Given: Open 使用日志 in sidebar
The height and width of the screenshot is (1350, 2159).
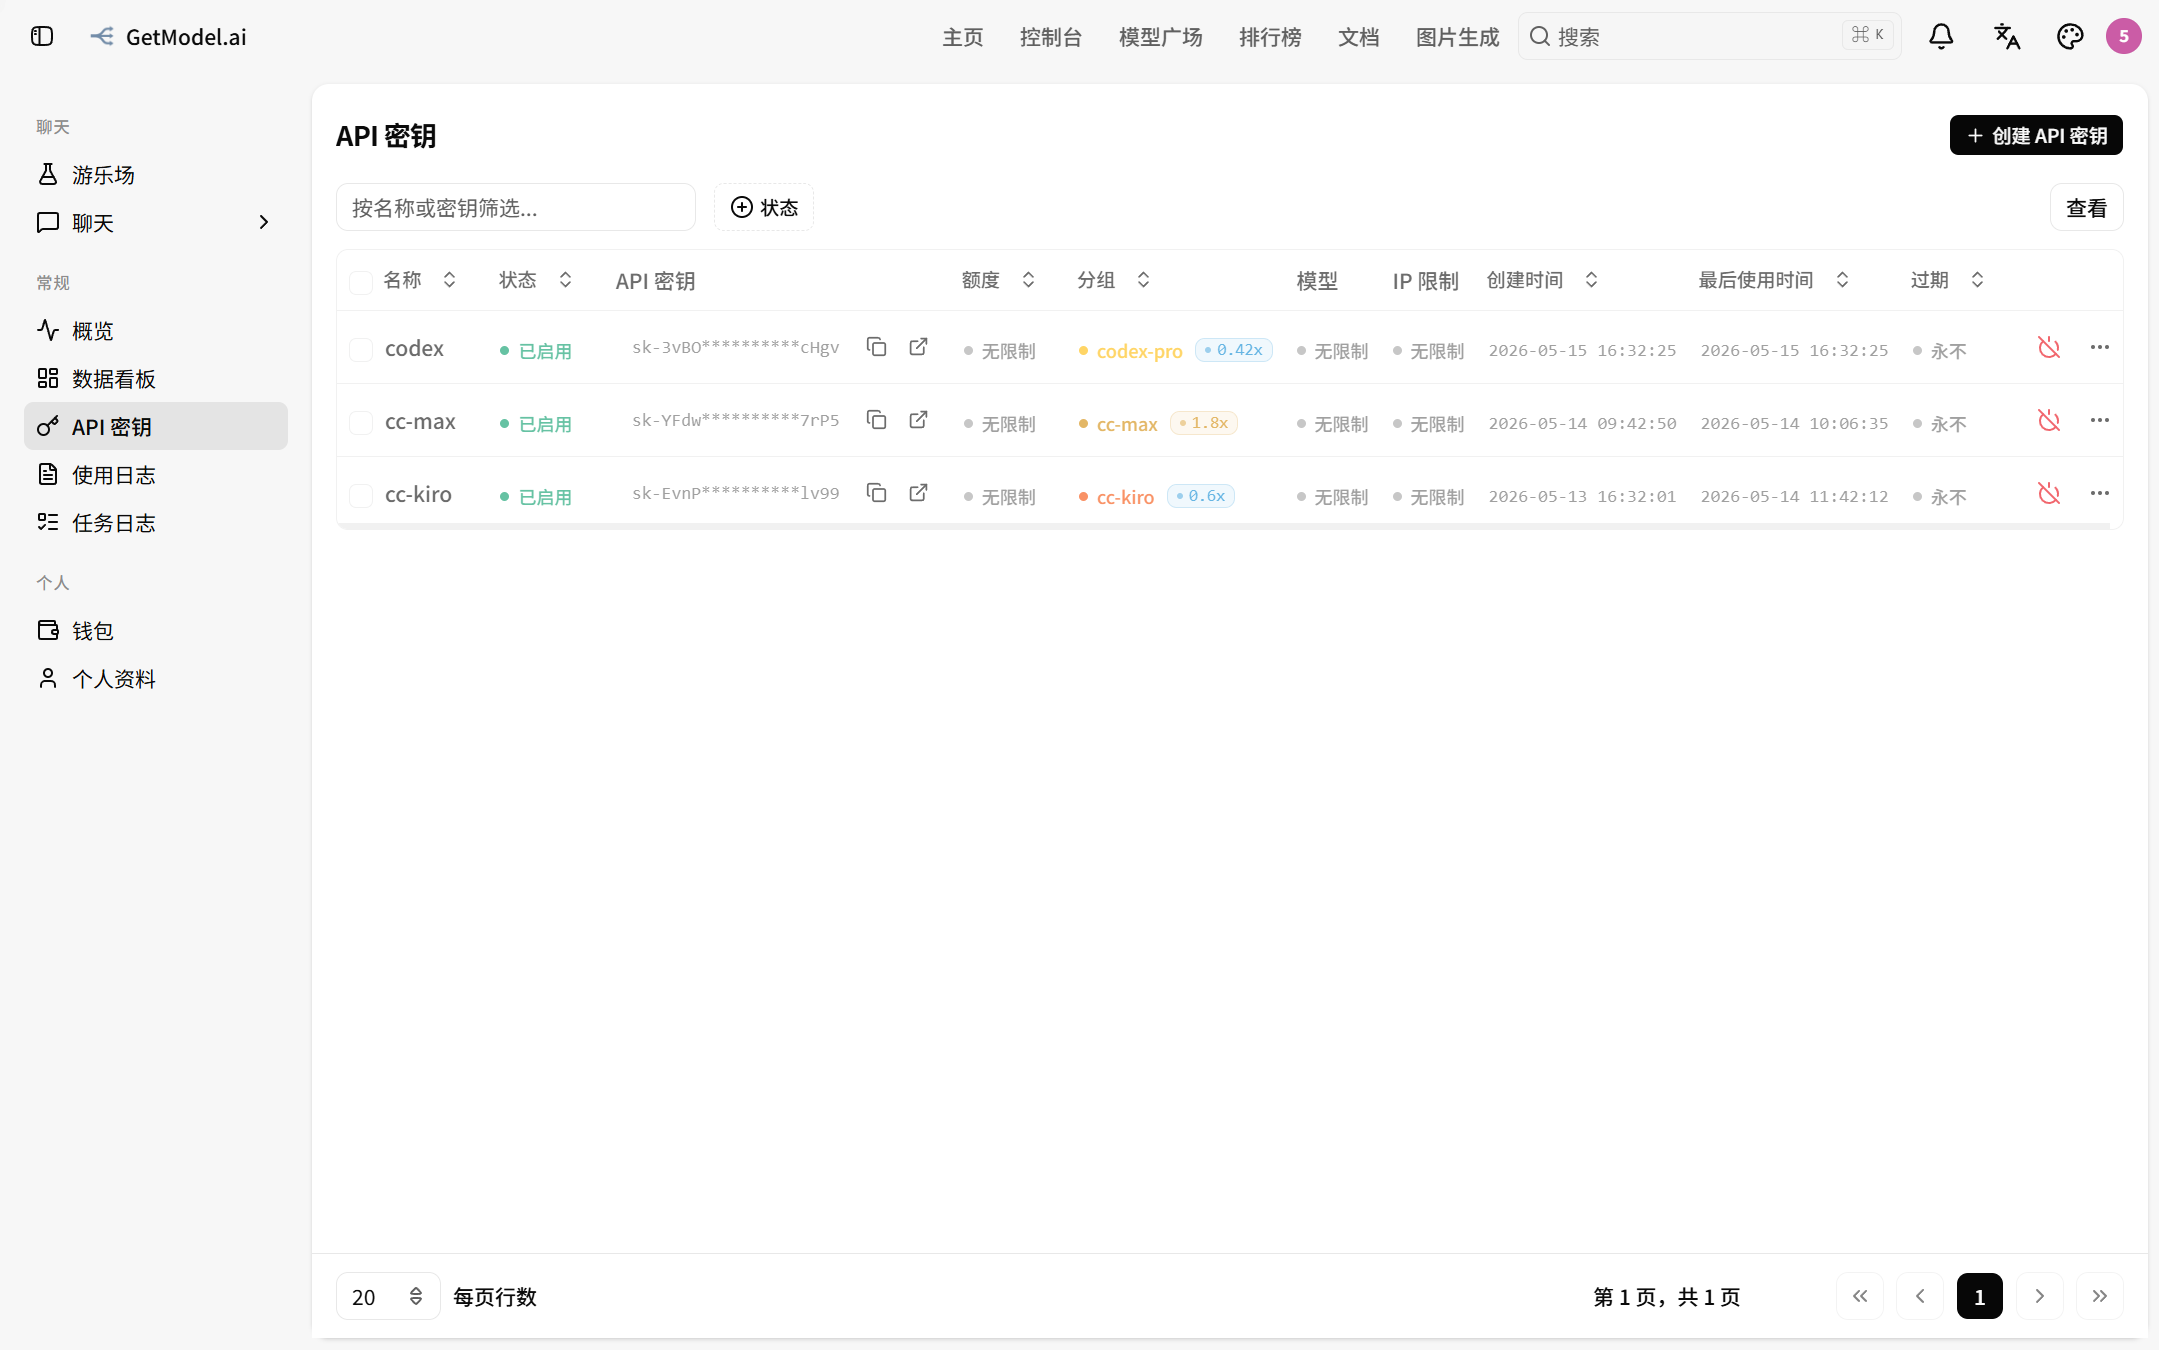Looking at the screenshot, I should [156, 474].
